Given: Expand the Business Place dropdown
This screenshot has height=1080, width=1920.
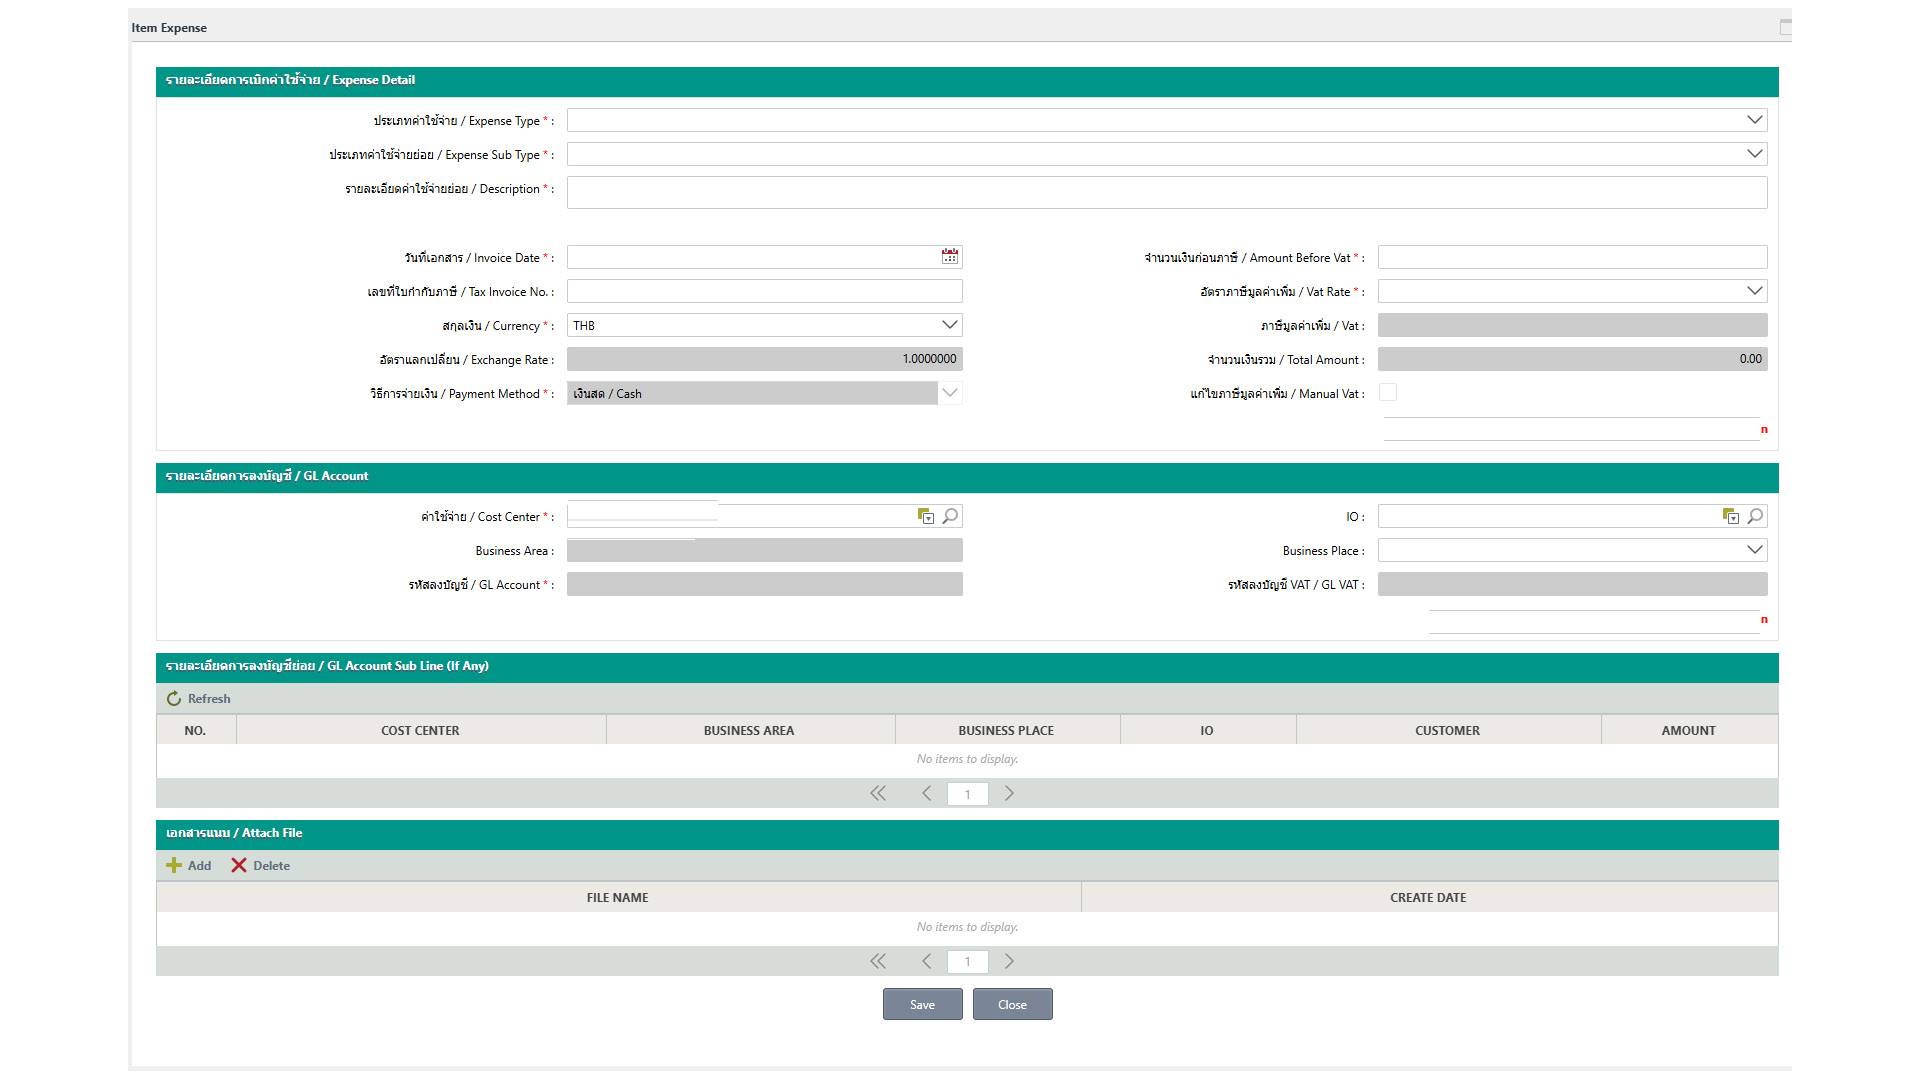Looking at the screenshot, I should (1754, 550).
